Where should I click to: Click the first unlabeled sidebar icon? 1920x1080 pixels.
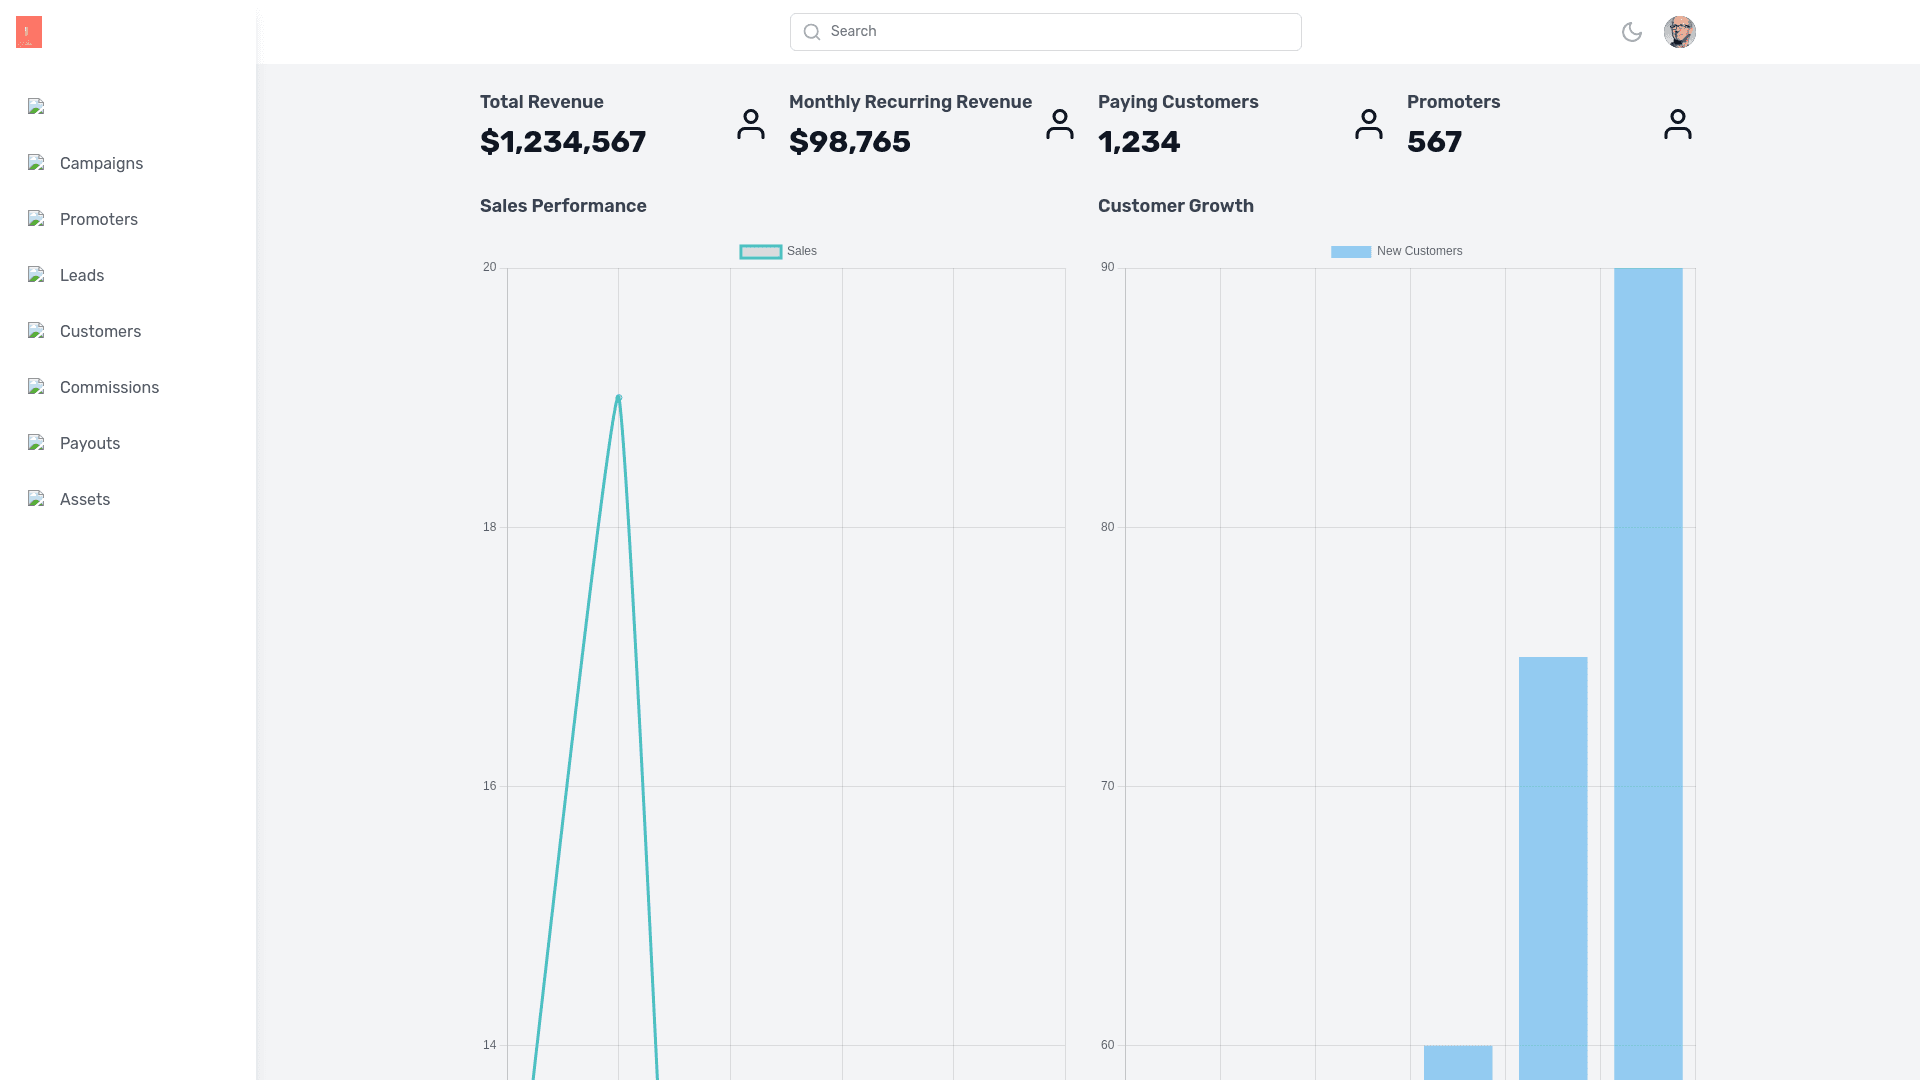(37, 107)
